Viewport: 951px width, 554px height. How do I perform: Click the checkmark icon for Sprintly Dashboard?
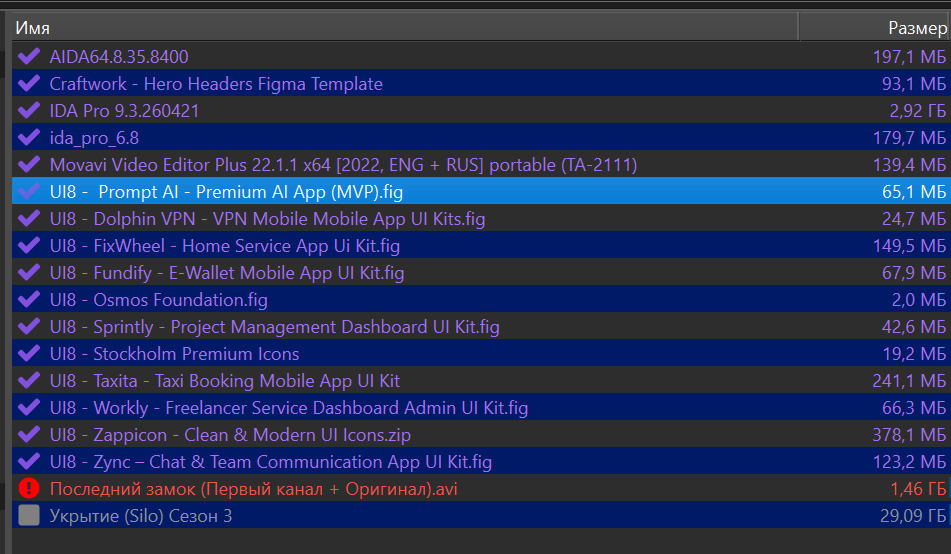click(x=29, y=326)
